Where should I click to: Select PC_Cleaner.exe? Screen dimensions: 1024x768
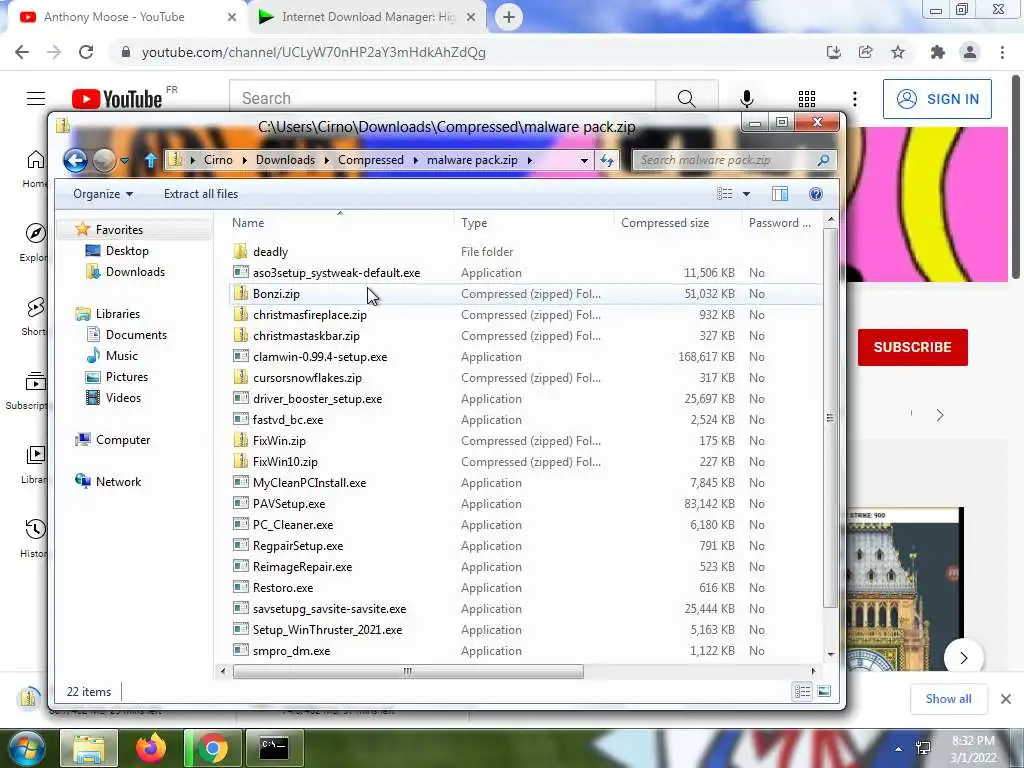coord(293,524)
